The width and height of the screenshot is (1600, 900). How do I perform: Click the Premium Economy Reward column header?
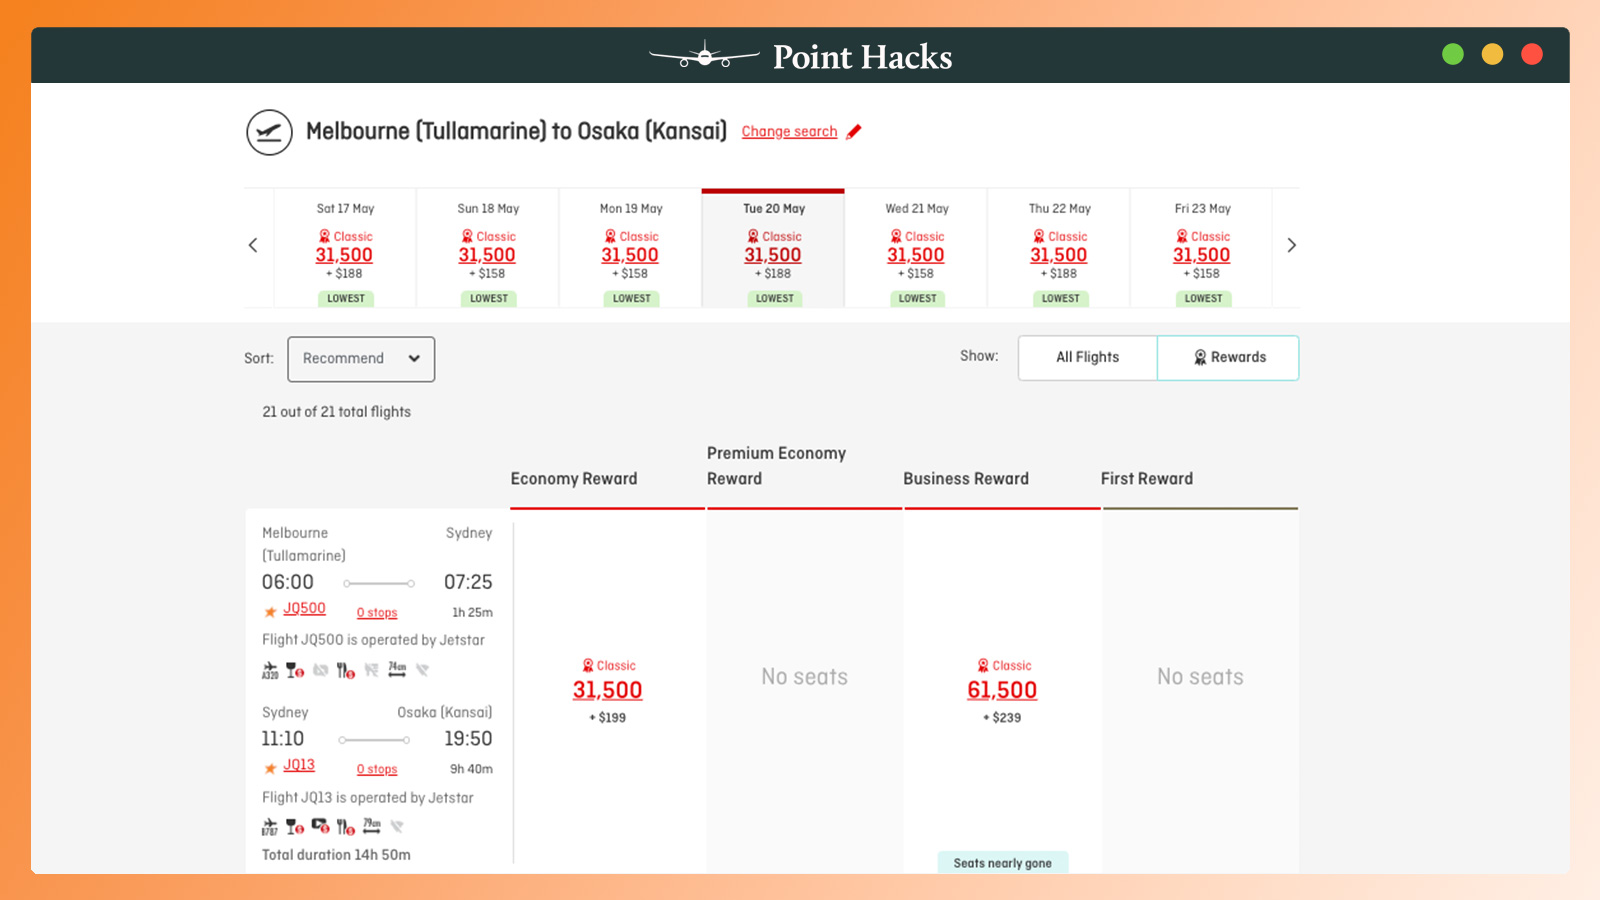[x=776, y=466]
